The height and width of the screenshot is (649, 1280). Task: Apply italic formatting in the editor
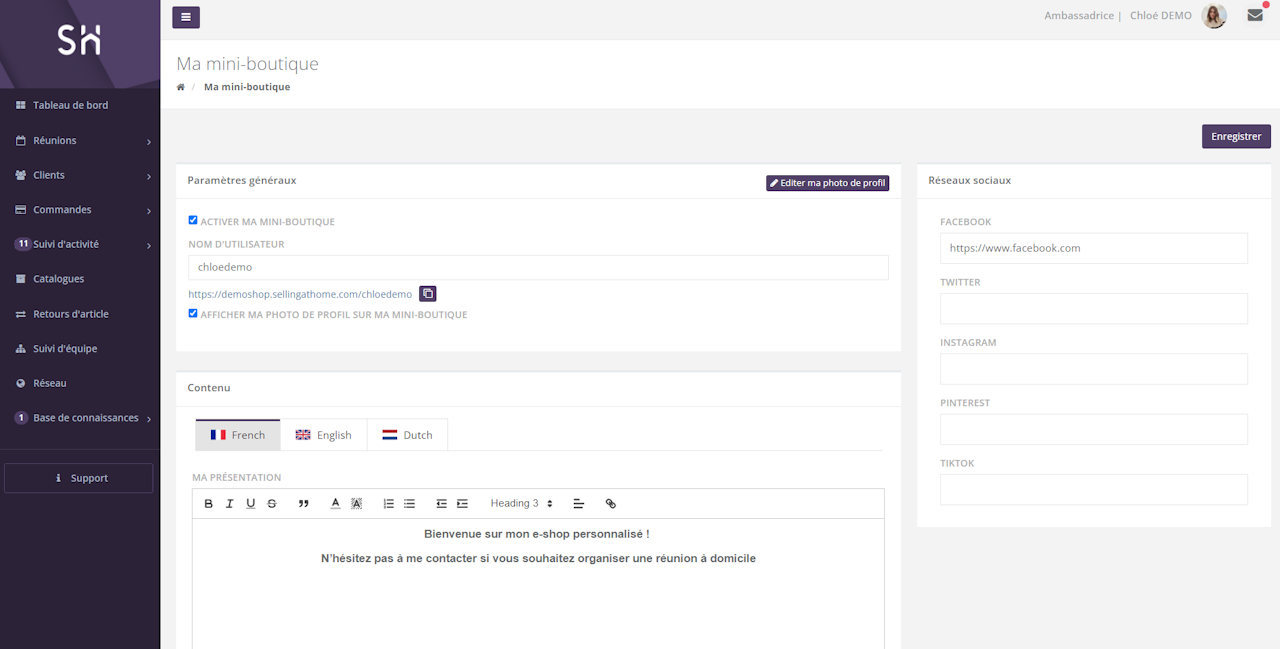coord(230,504)
